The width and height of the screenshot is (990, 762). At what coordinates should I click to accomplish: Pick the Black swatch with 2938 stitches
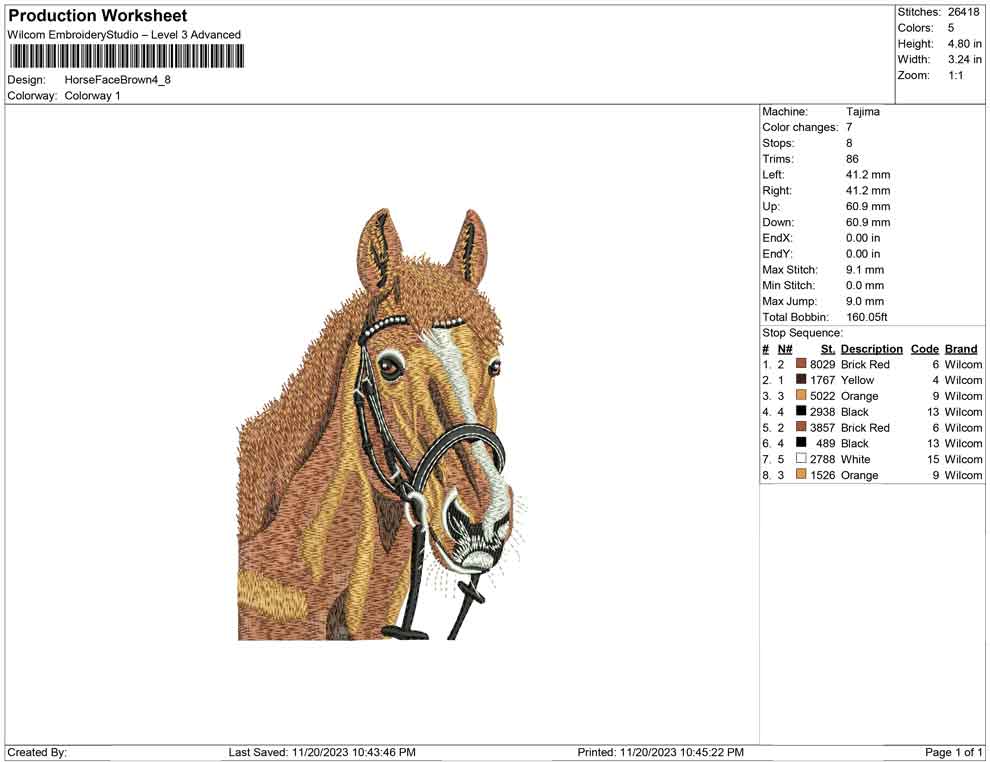coord(801,412)
